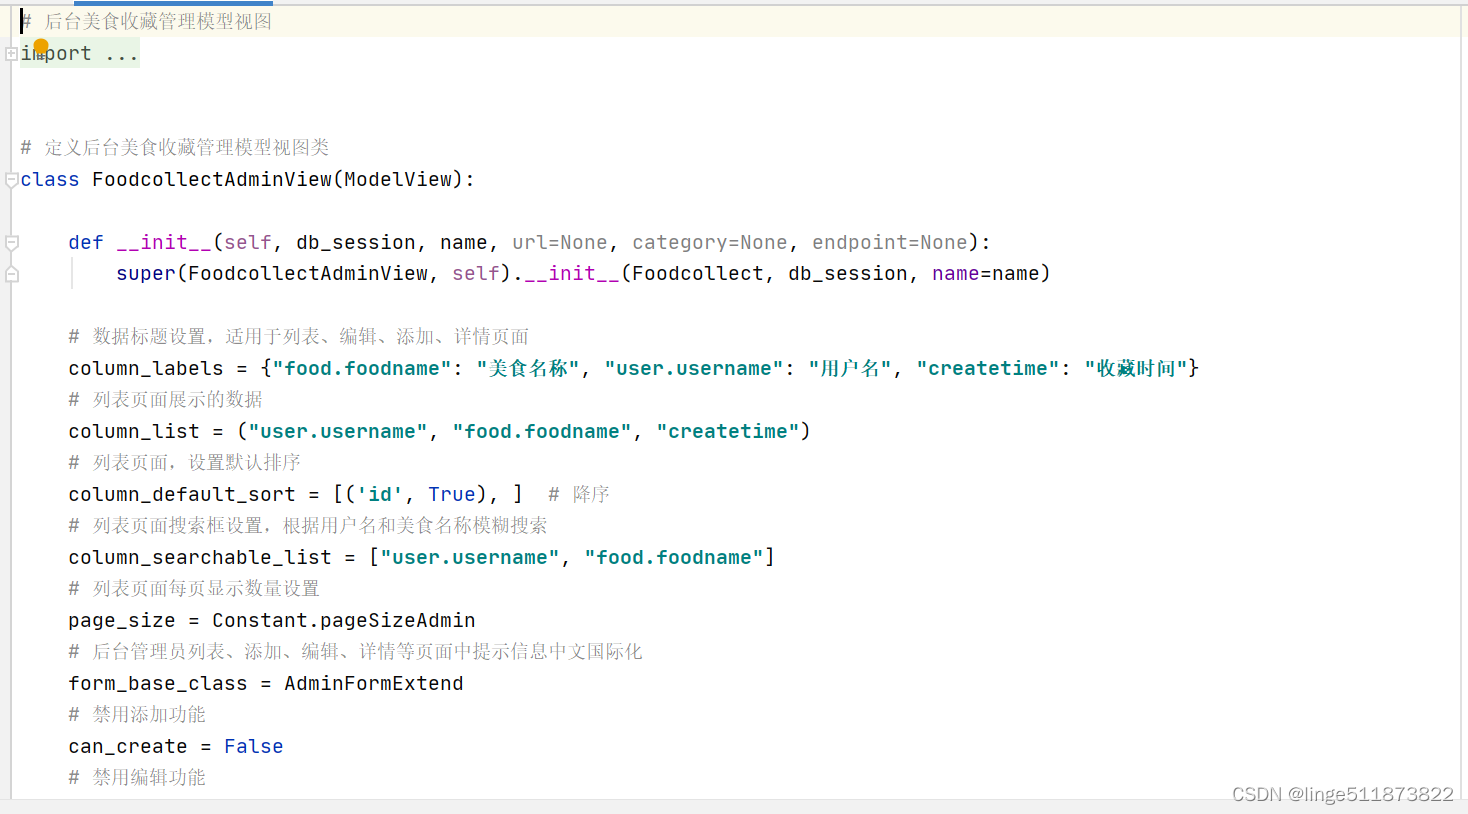Image resolution: width=1468 pixels, height=814 pixels.
Task: Click the comment '# 列表页面每页显示数量设置'
Action: click(194, 589)
